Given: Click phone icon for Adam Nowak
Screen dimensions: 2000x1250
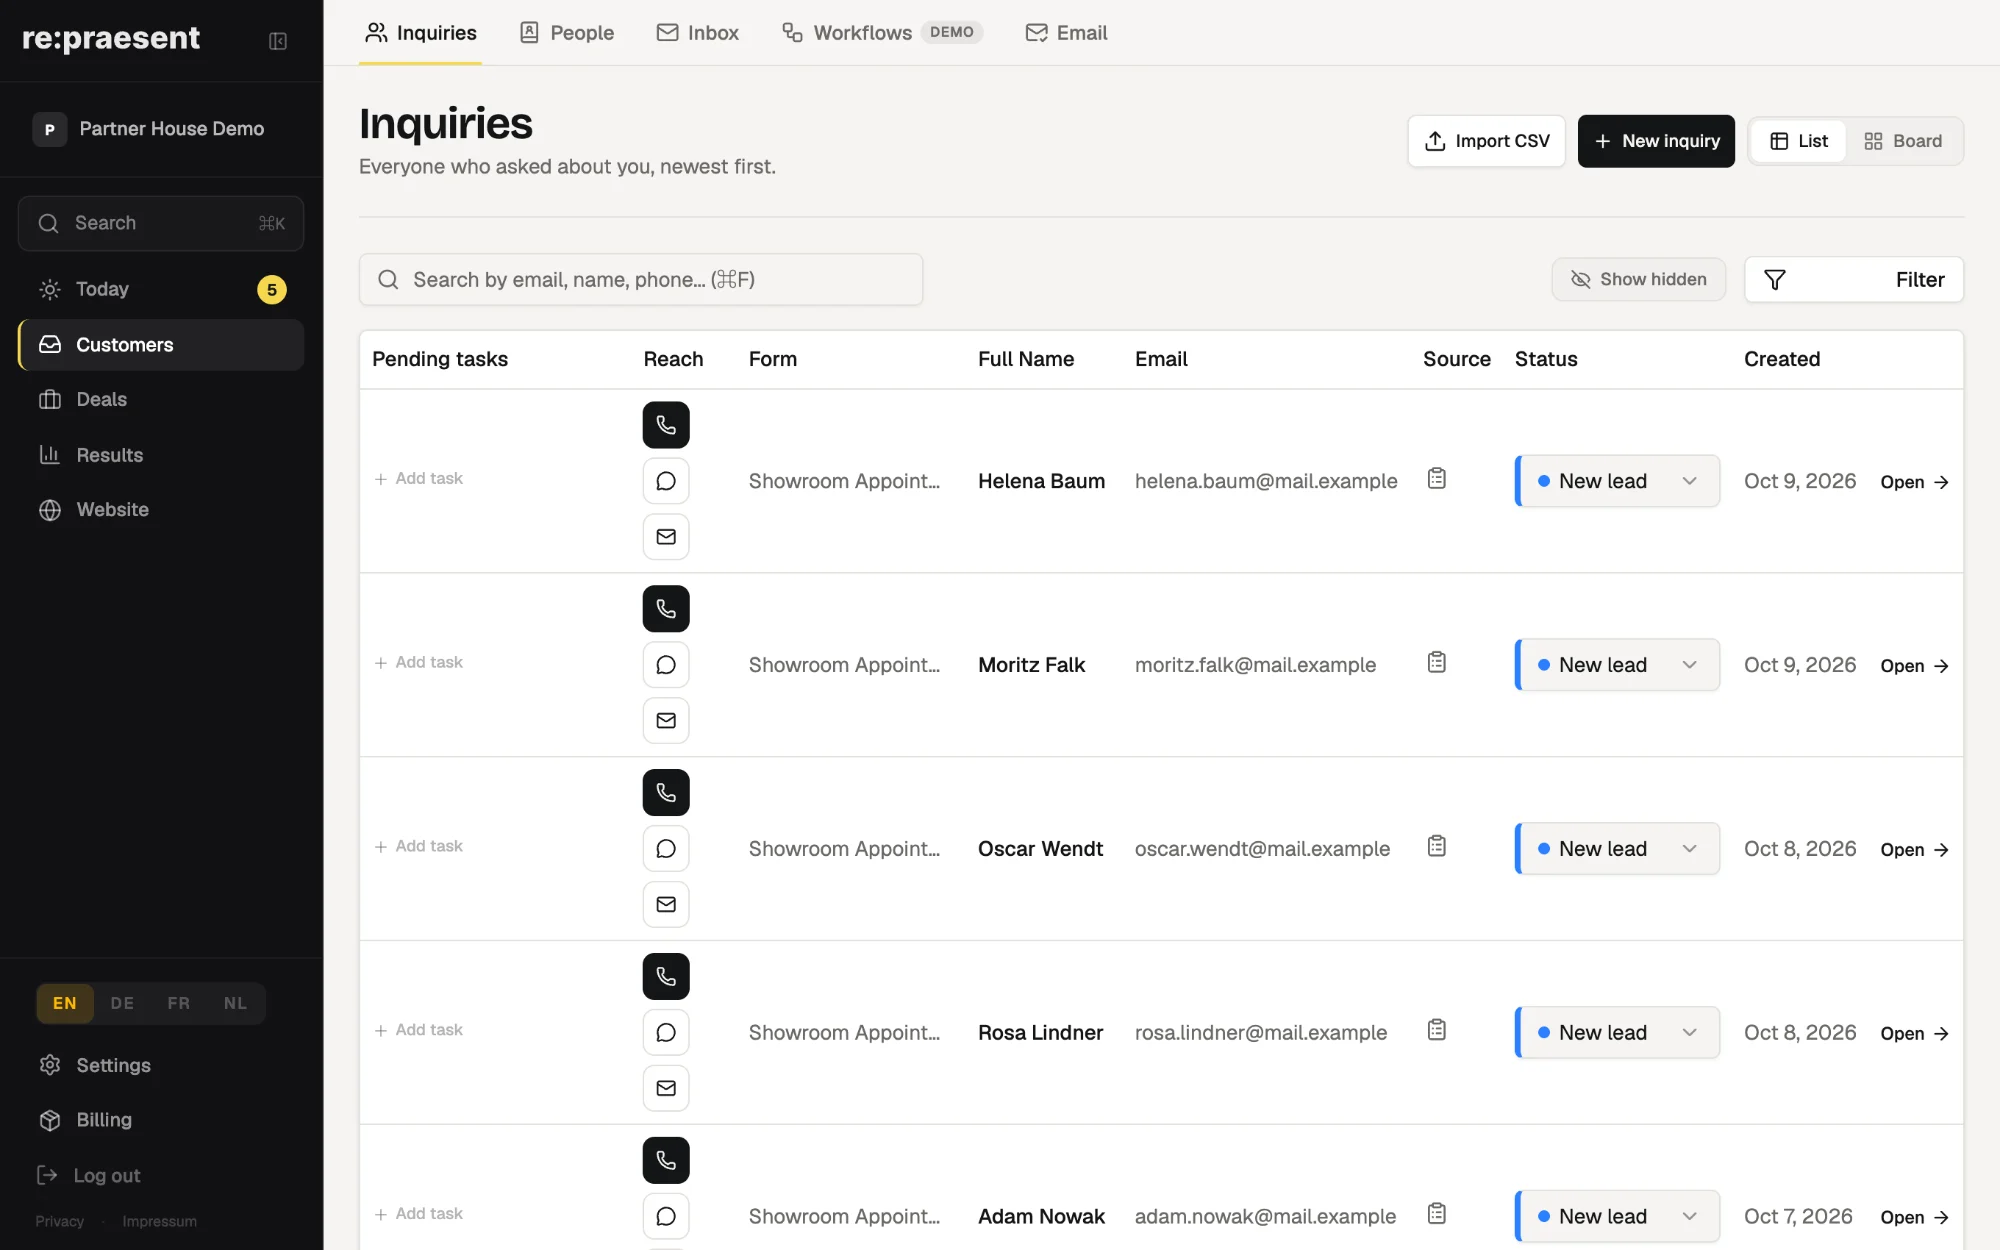Looking at the screenshot, I should 666,1160.
